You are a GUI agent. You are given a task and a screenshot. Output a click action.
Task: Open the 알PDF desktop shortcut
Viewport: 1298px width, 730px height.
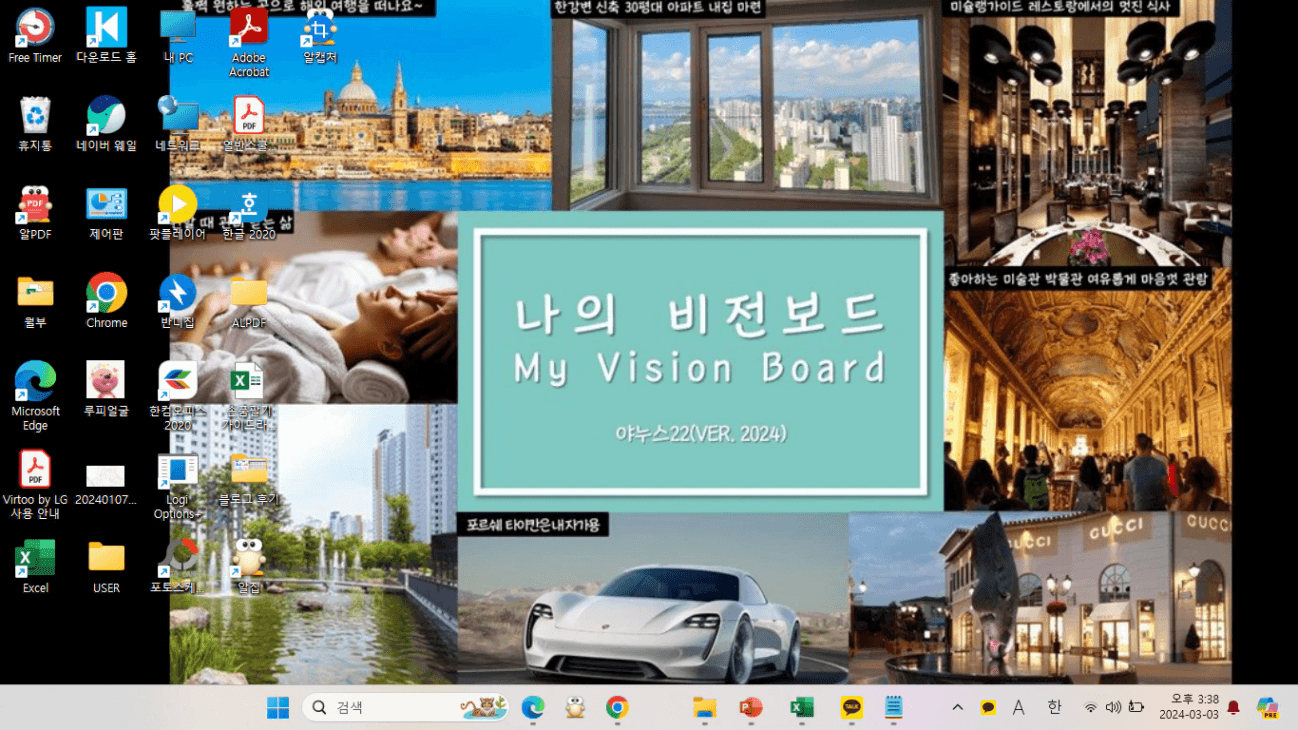pos(35,205)
